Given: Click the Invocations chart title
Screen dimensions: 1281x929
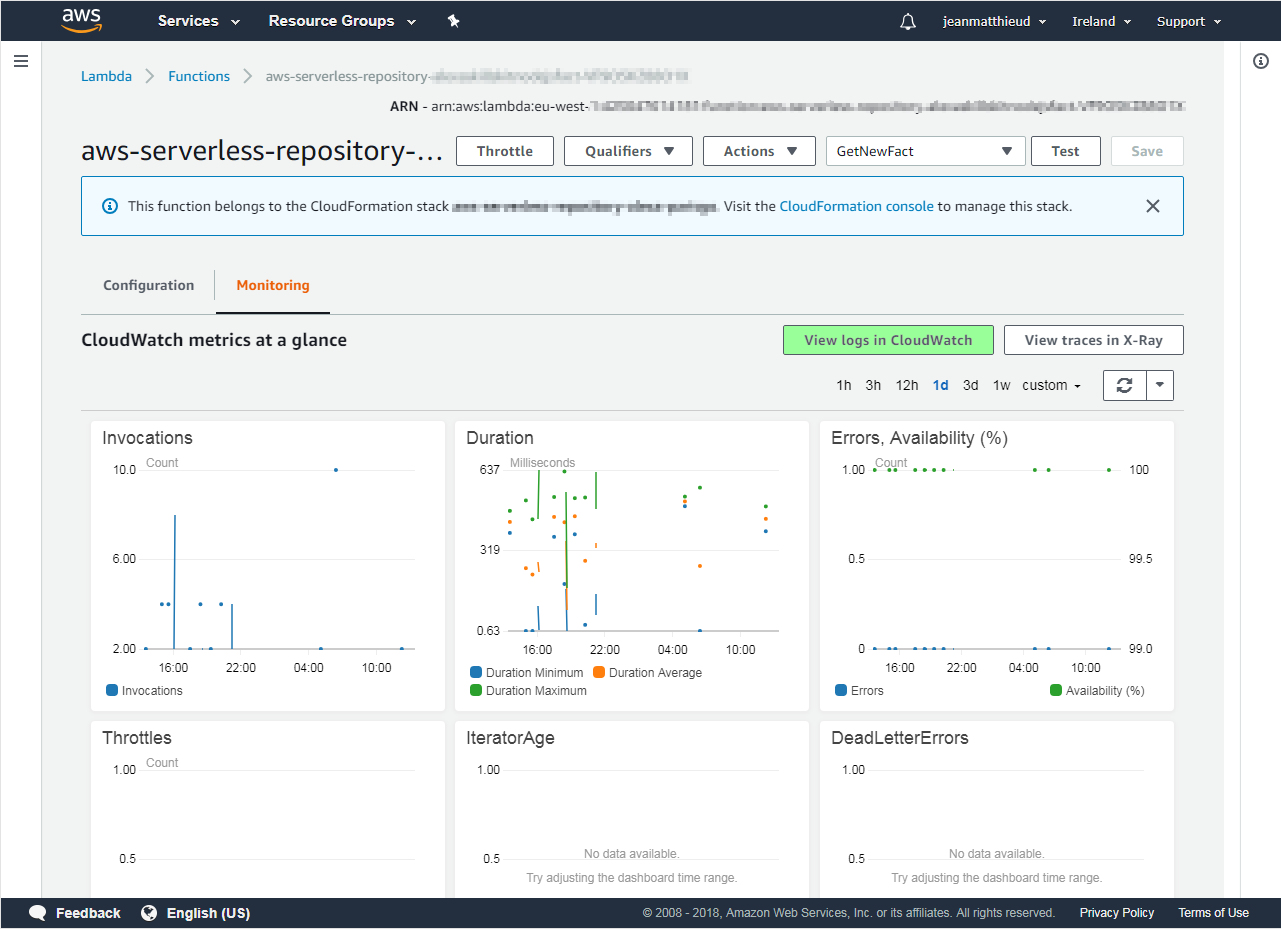Looking at the screenshot, I should coord(147,438).
